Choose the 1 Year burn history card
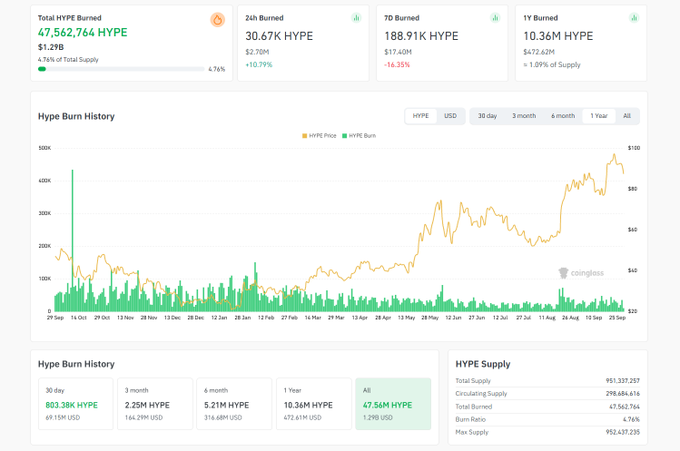Screen dimensions: 680x451 [x=314, y=404]
